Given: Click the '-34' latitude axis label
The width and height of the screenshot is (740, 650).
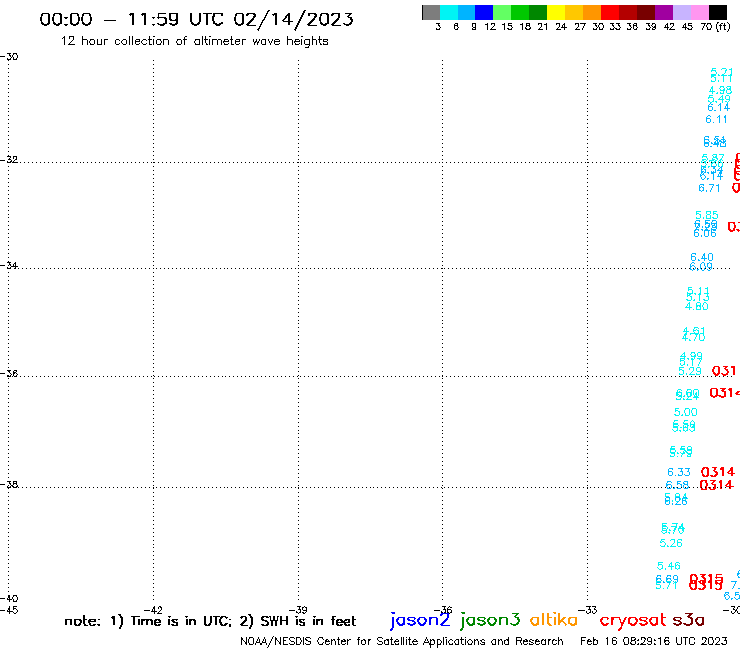Looking at the screenshot, I should point(9,266).
